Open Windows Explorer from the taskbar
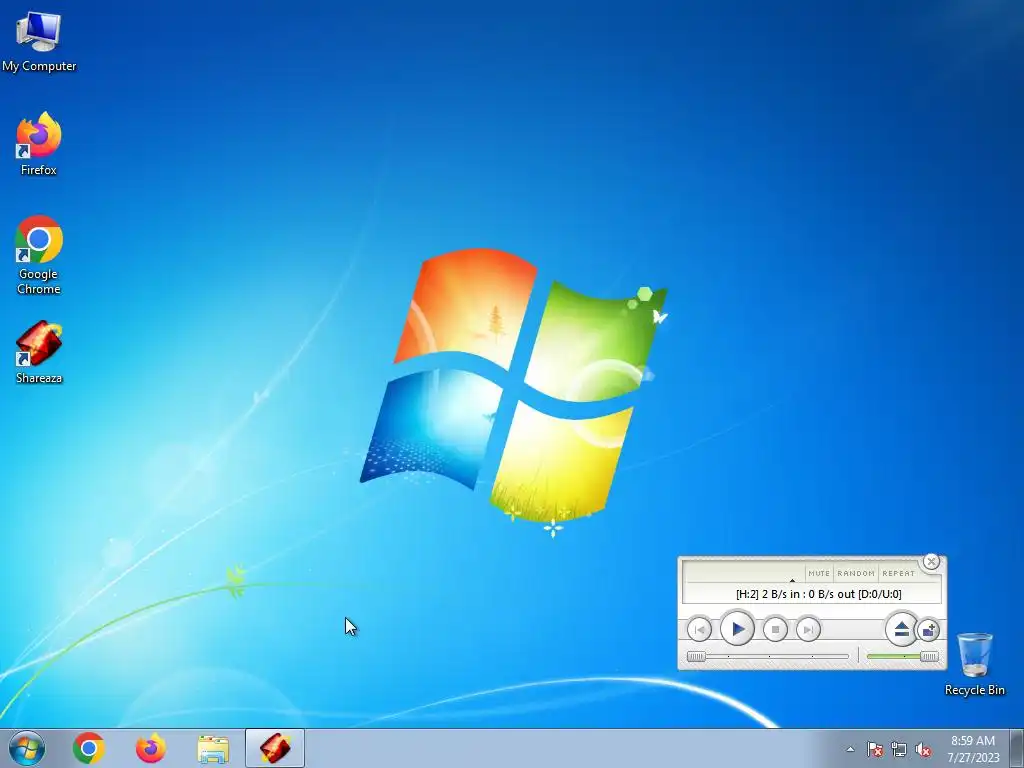The height and width of the screenshot is (768, 1024). click(213, 748)
